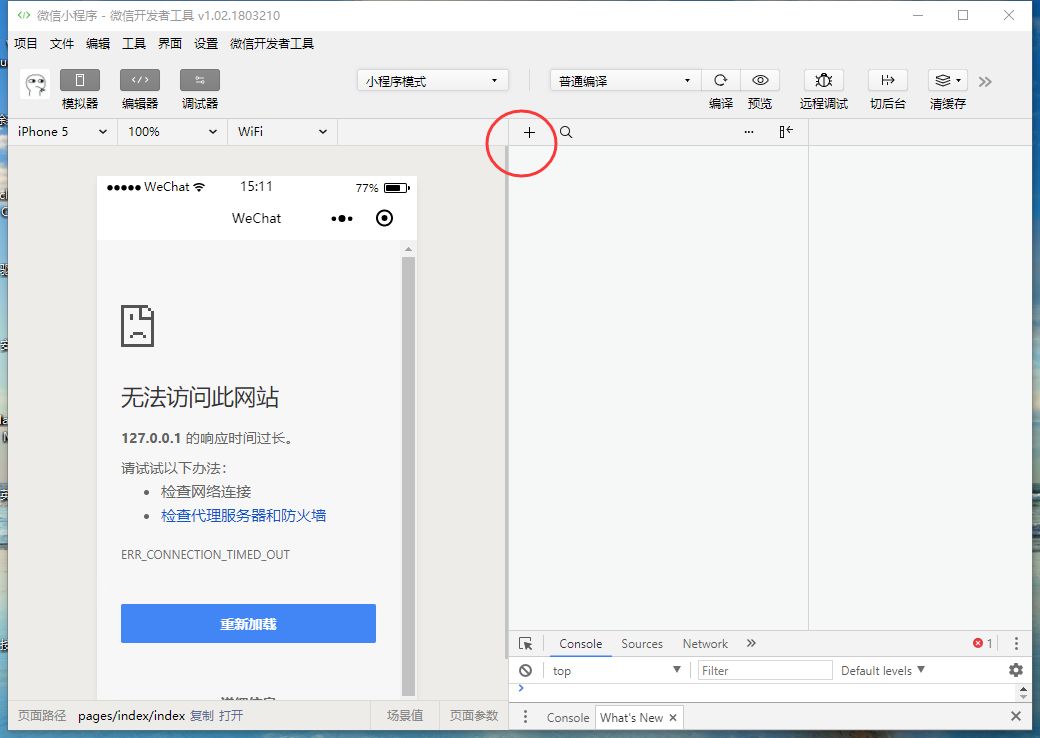Open devtools vertical three-dots menu
This screenshot has height=738, width=1040.
click(1016, 643)
